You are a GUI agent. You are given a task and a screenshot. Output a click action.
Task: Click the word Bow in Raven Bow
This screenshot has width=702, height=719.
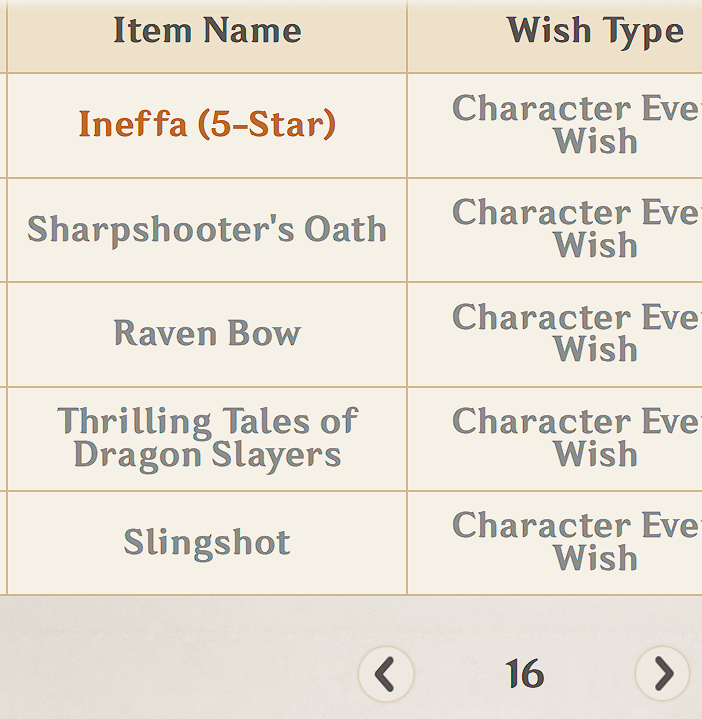265,333
